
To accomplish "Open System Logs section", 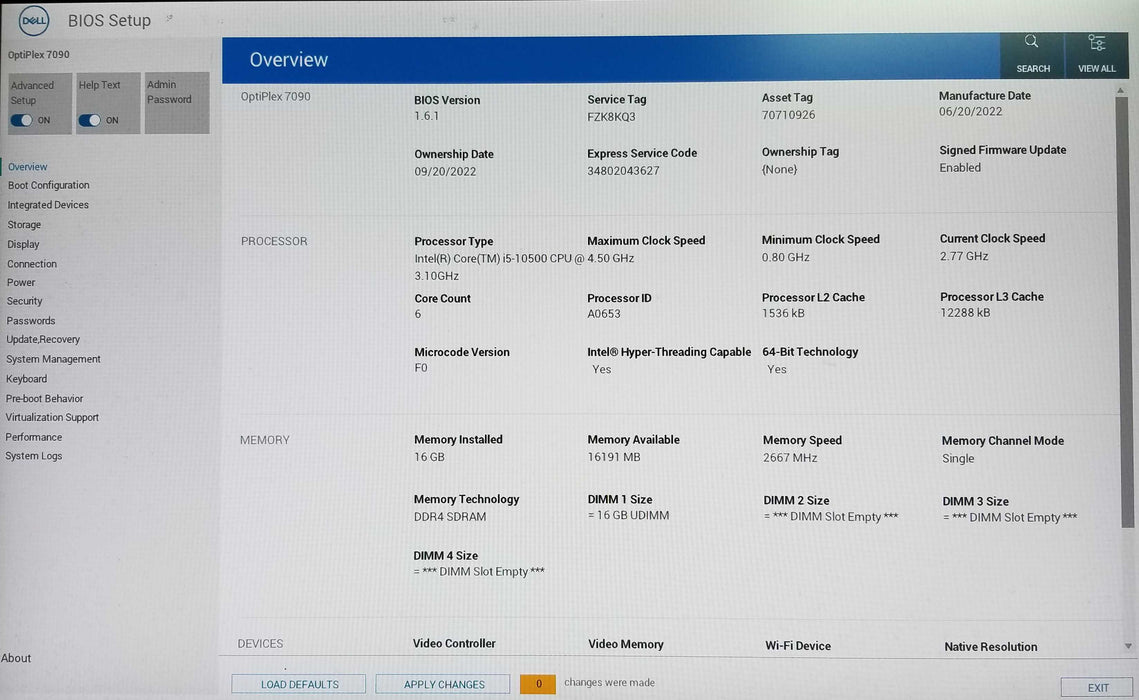I will click(33, 455).
